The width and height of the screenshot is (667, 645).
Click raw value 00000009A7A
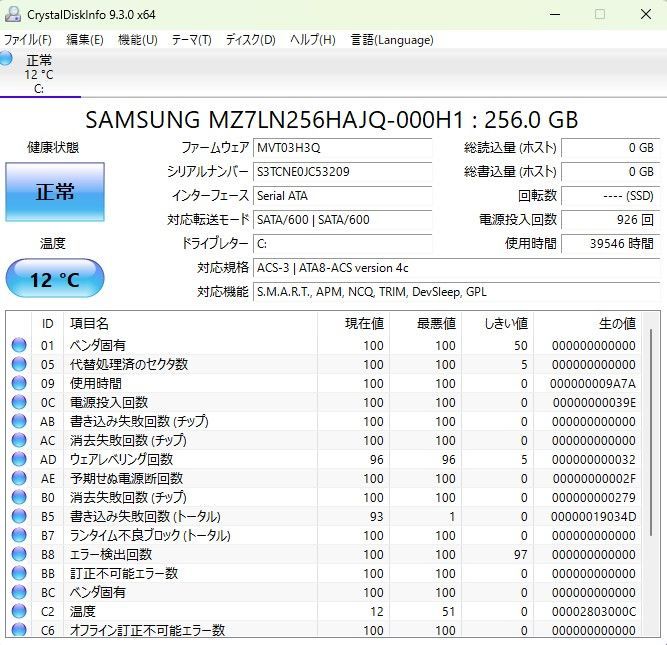593,384
